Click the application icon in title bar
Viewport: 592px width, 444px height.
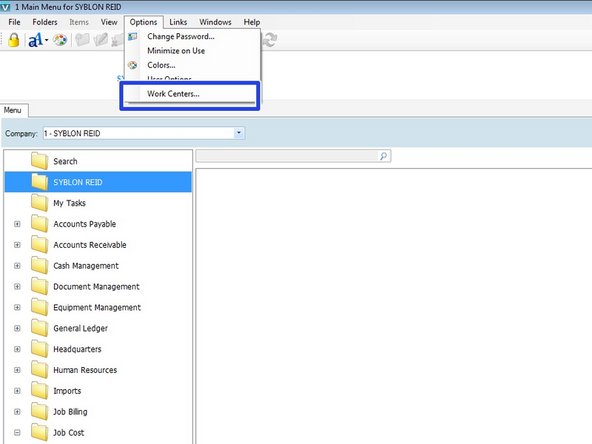click(5, 7)
